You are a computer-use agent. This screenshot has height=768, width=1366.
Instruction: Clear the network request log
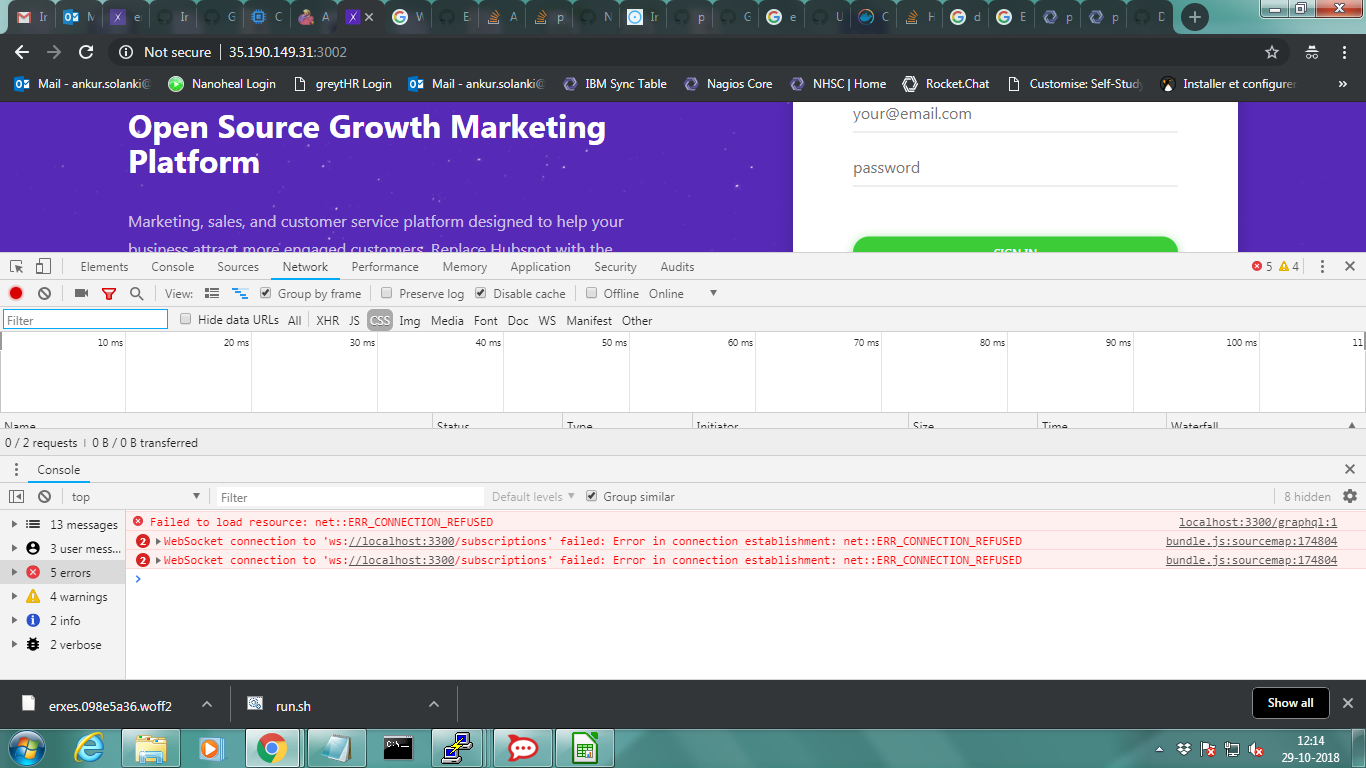click(43, 293)
